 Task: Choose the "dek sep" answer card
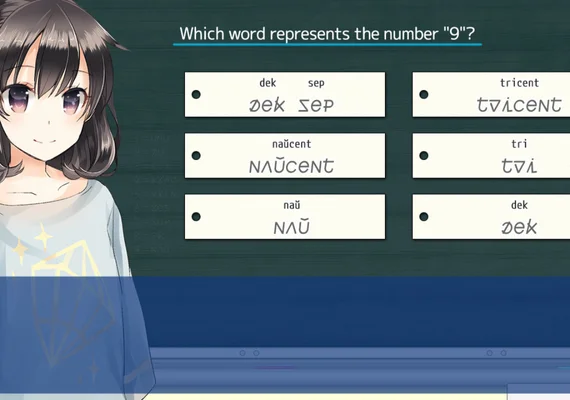click(x=285, y=95)
